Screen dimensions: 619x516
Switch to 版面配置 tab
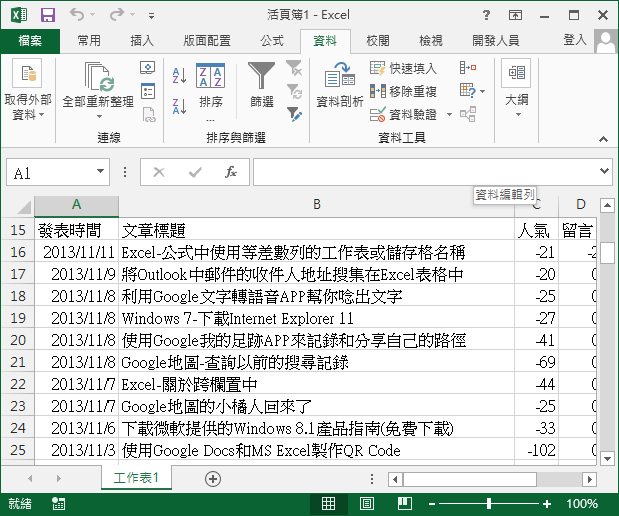tap(207, 41)
